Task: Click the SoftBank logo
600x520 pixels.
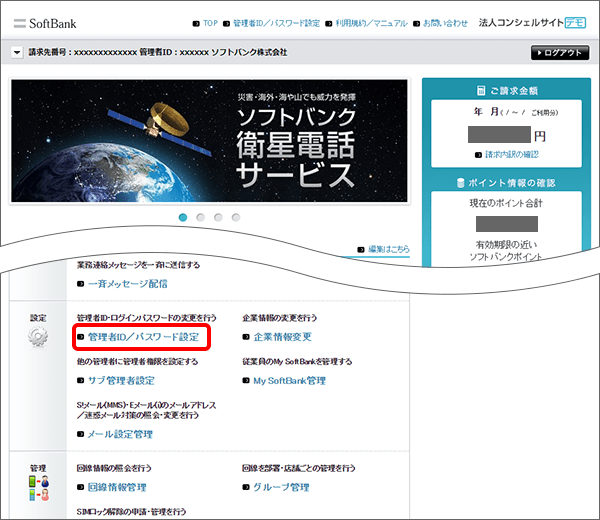Action: 45,23
